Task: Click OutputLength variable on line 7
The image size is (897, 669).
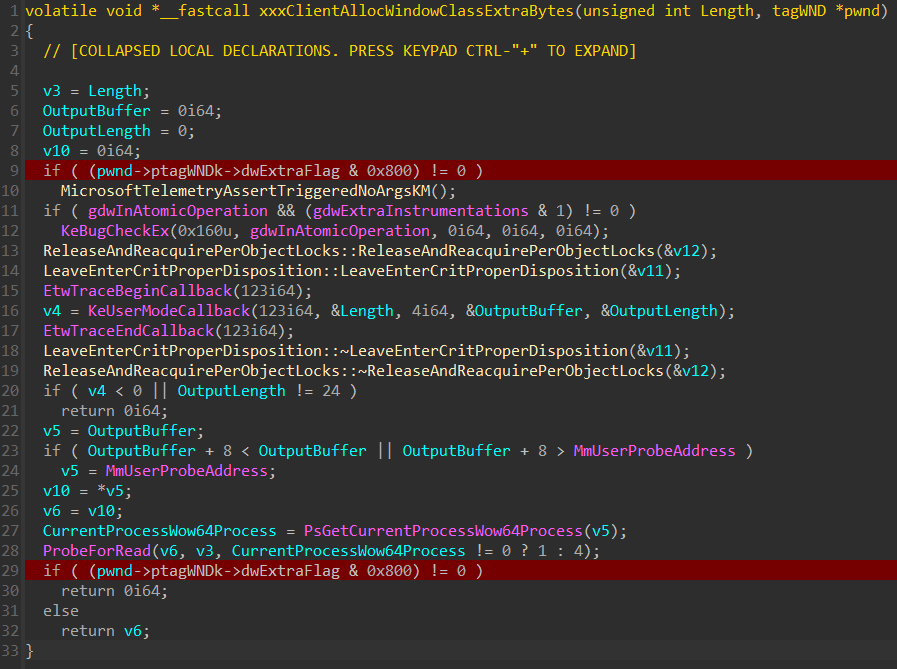Action: pos(97,131)
